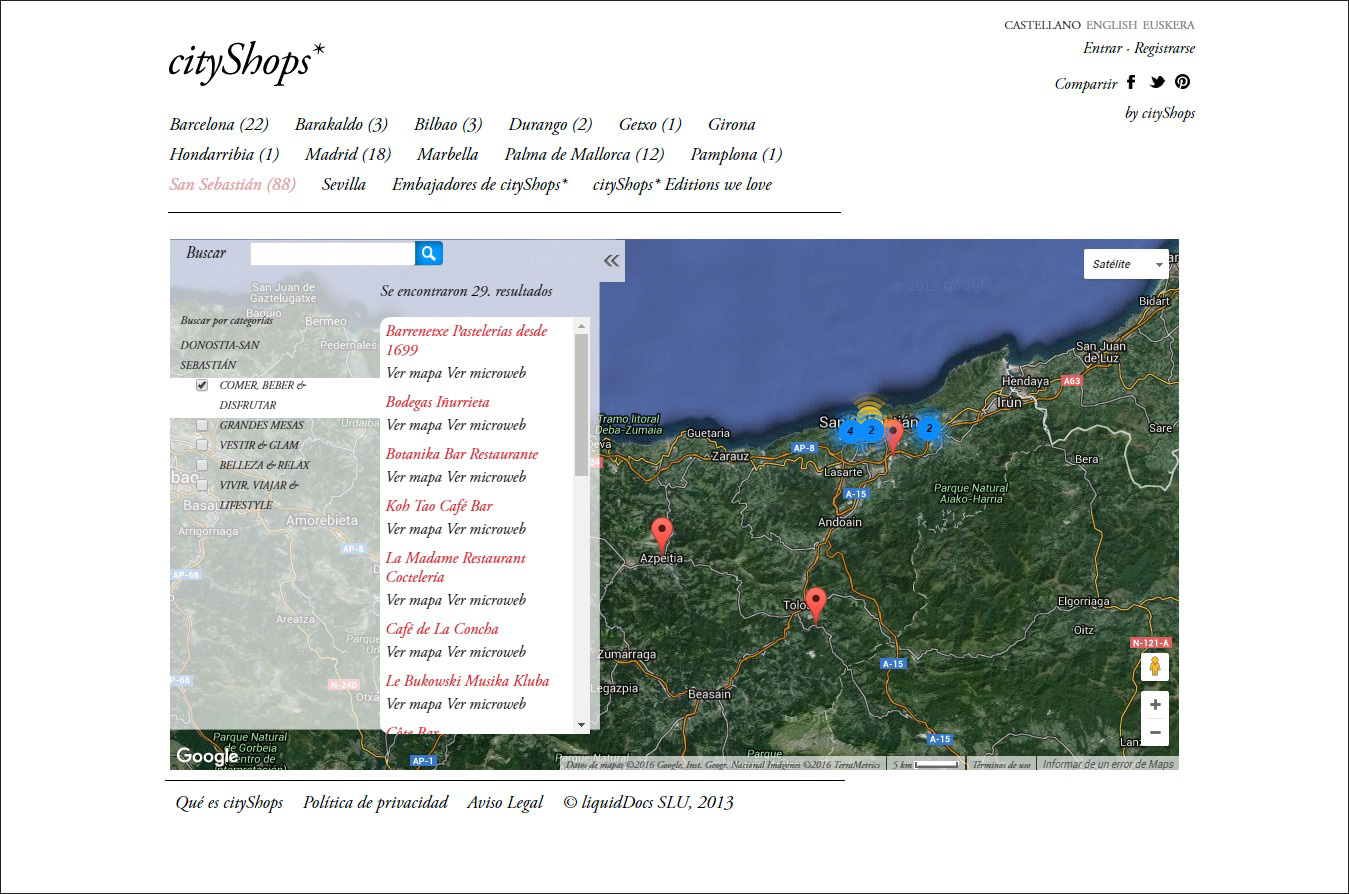Switch language to ENGLISH

click(1111, 25)
